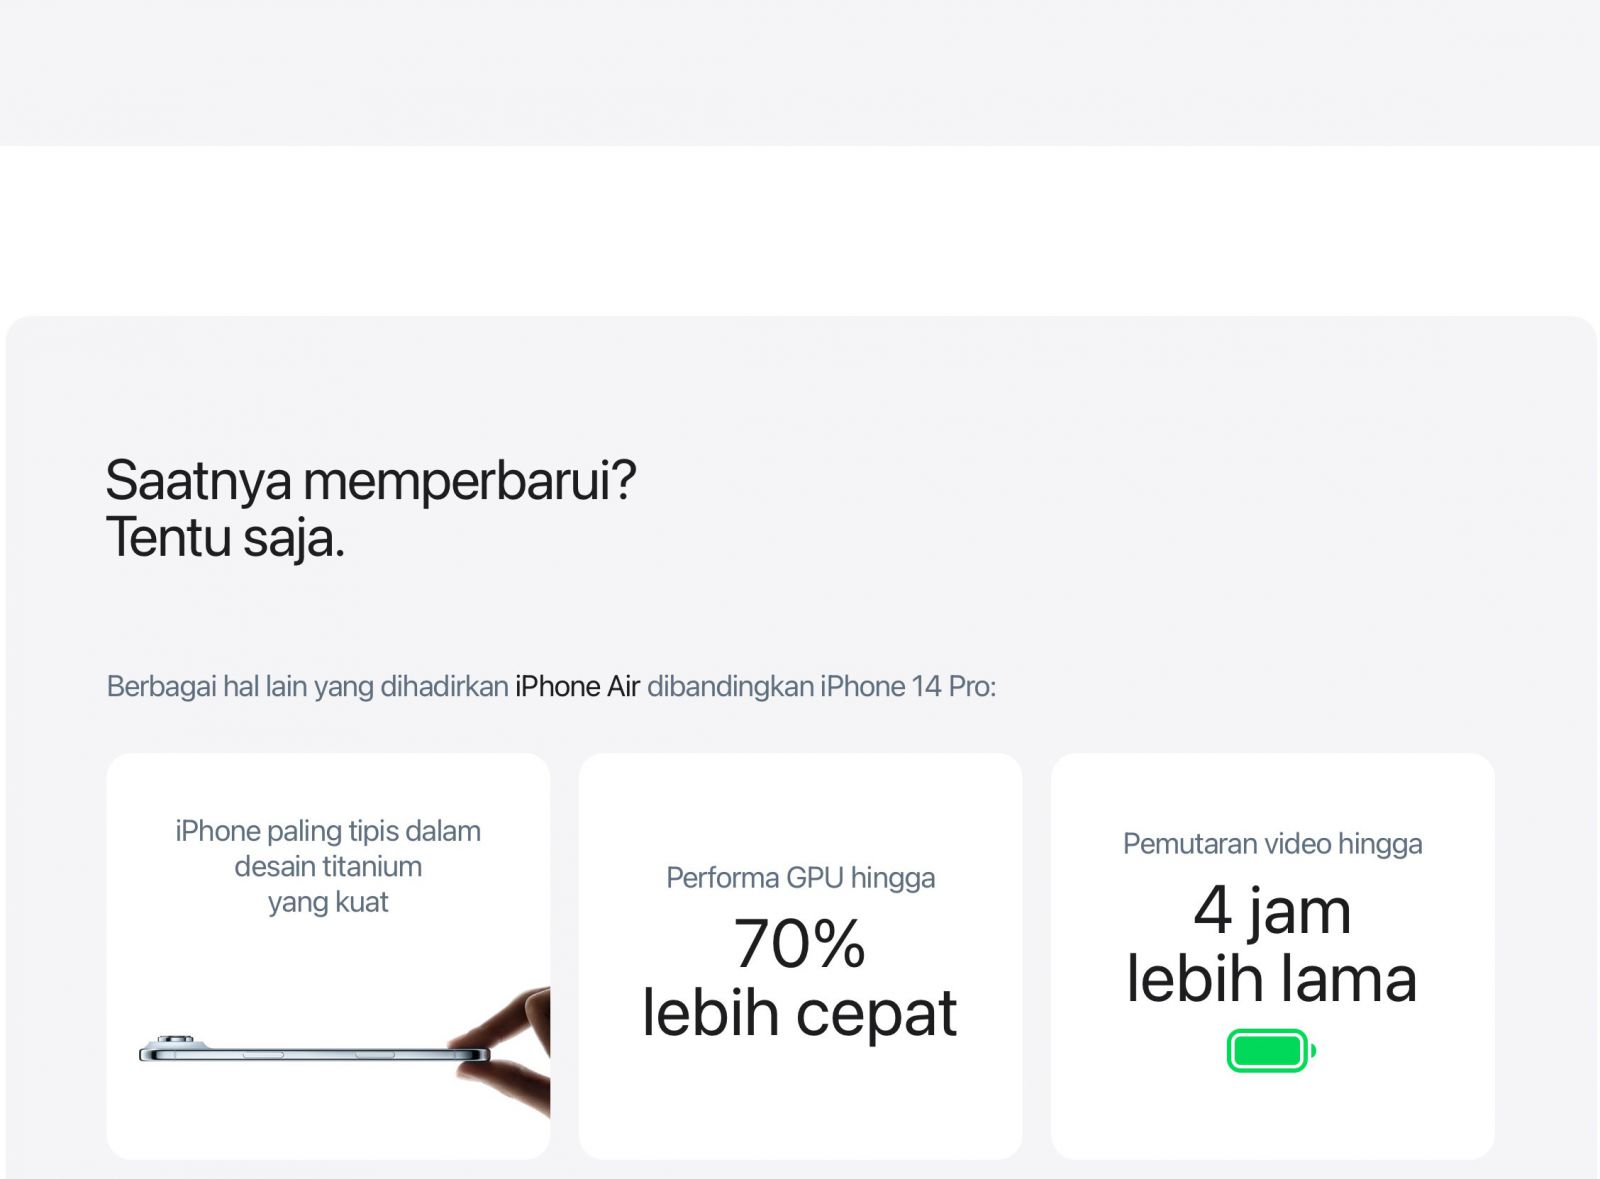The height and width of the screenshot is (1179, 1600).
Task: Select the highlighted "iPhone Air" text
Action: 577,687
